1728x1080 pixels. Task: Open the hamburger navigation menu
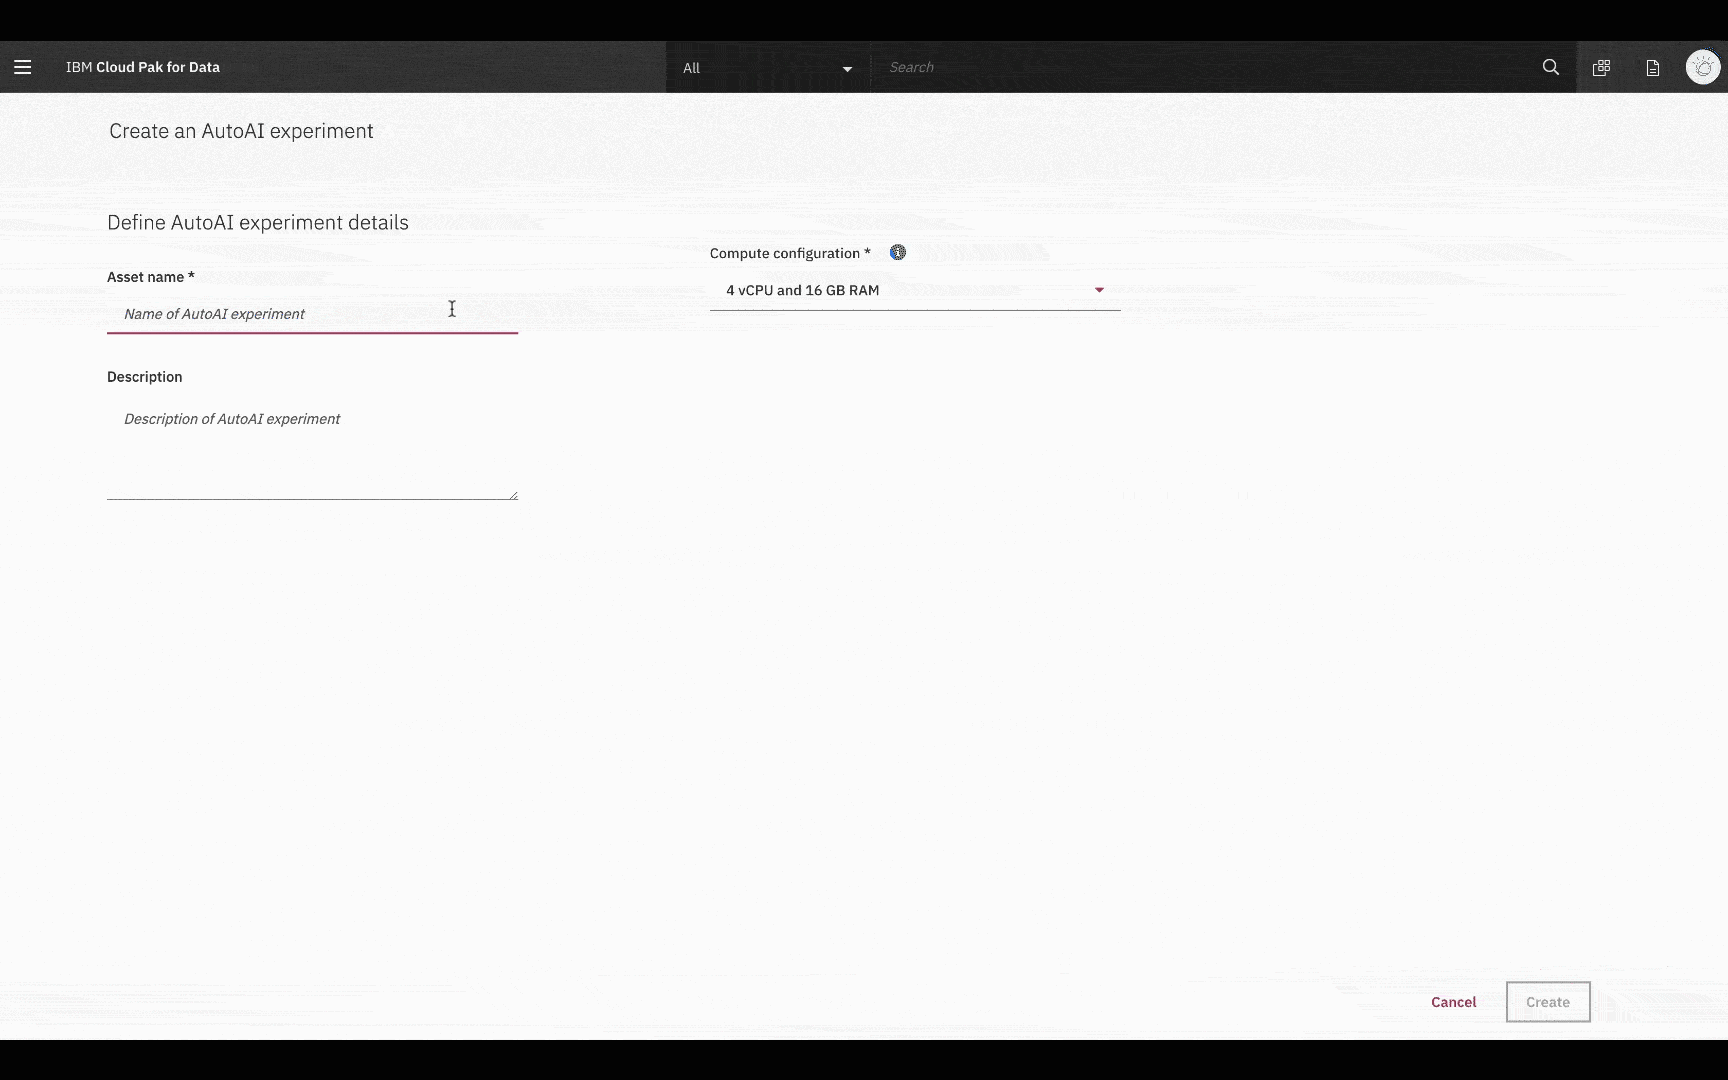(22, 67)
